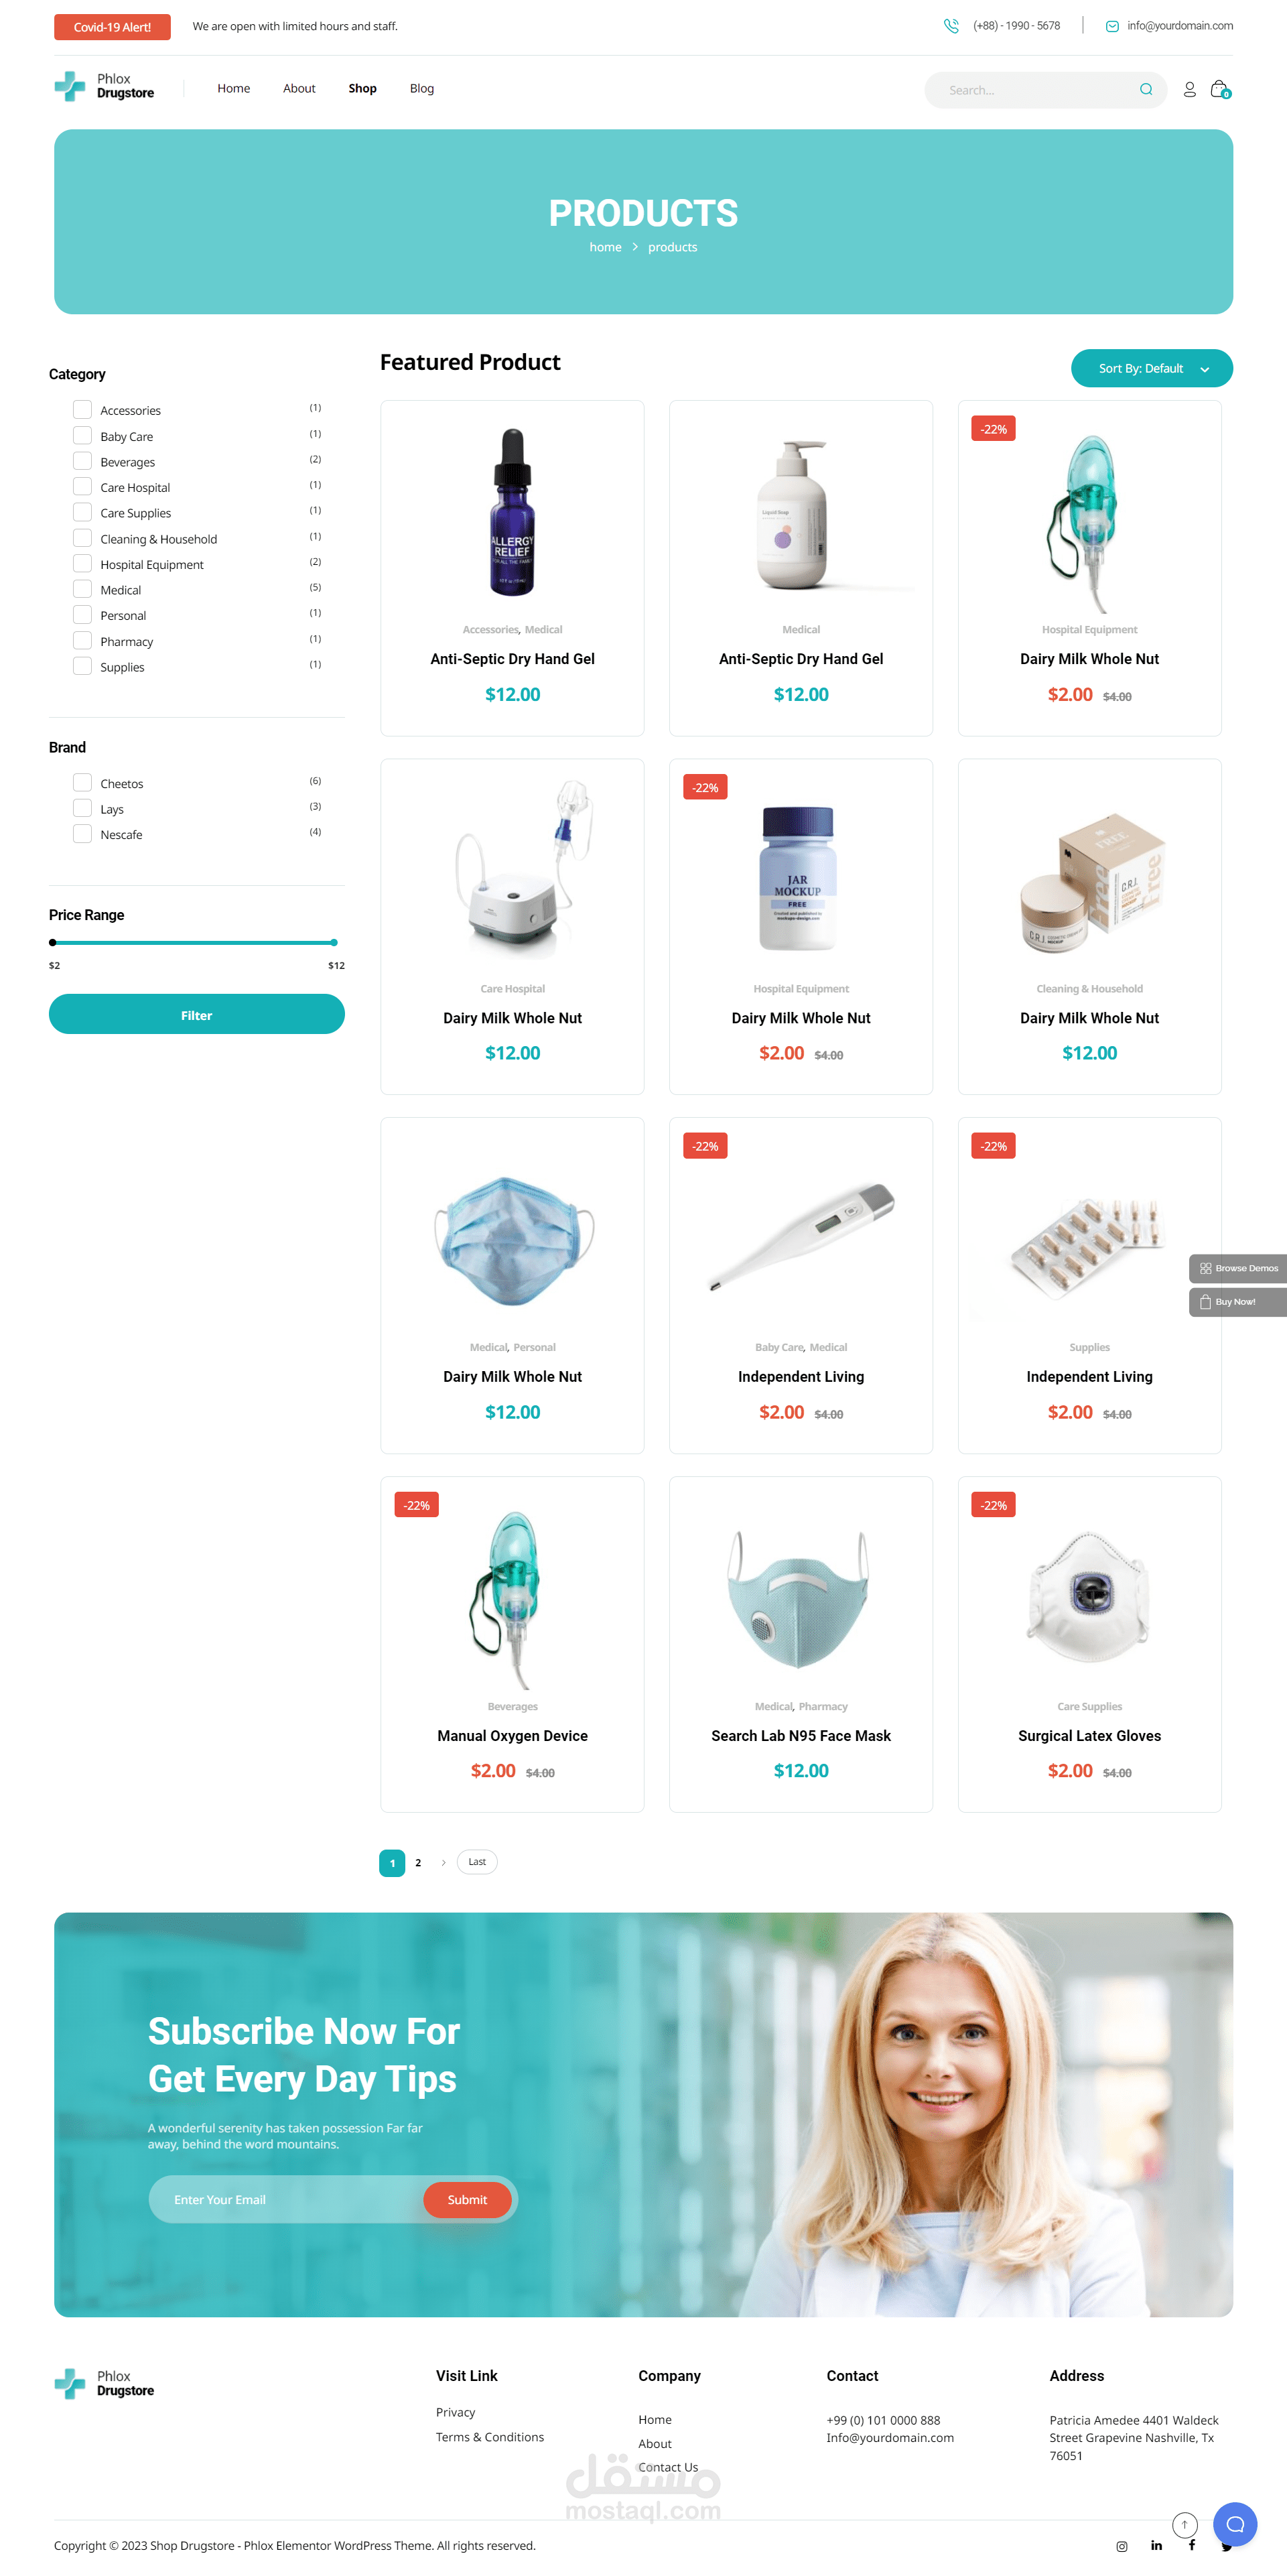Open the Blog menu item
The image size is (1287, 2576).
coord(421,88)
